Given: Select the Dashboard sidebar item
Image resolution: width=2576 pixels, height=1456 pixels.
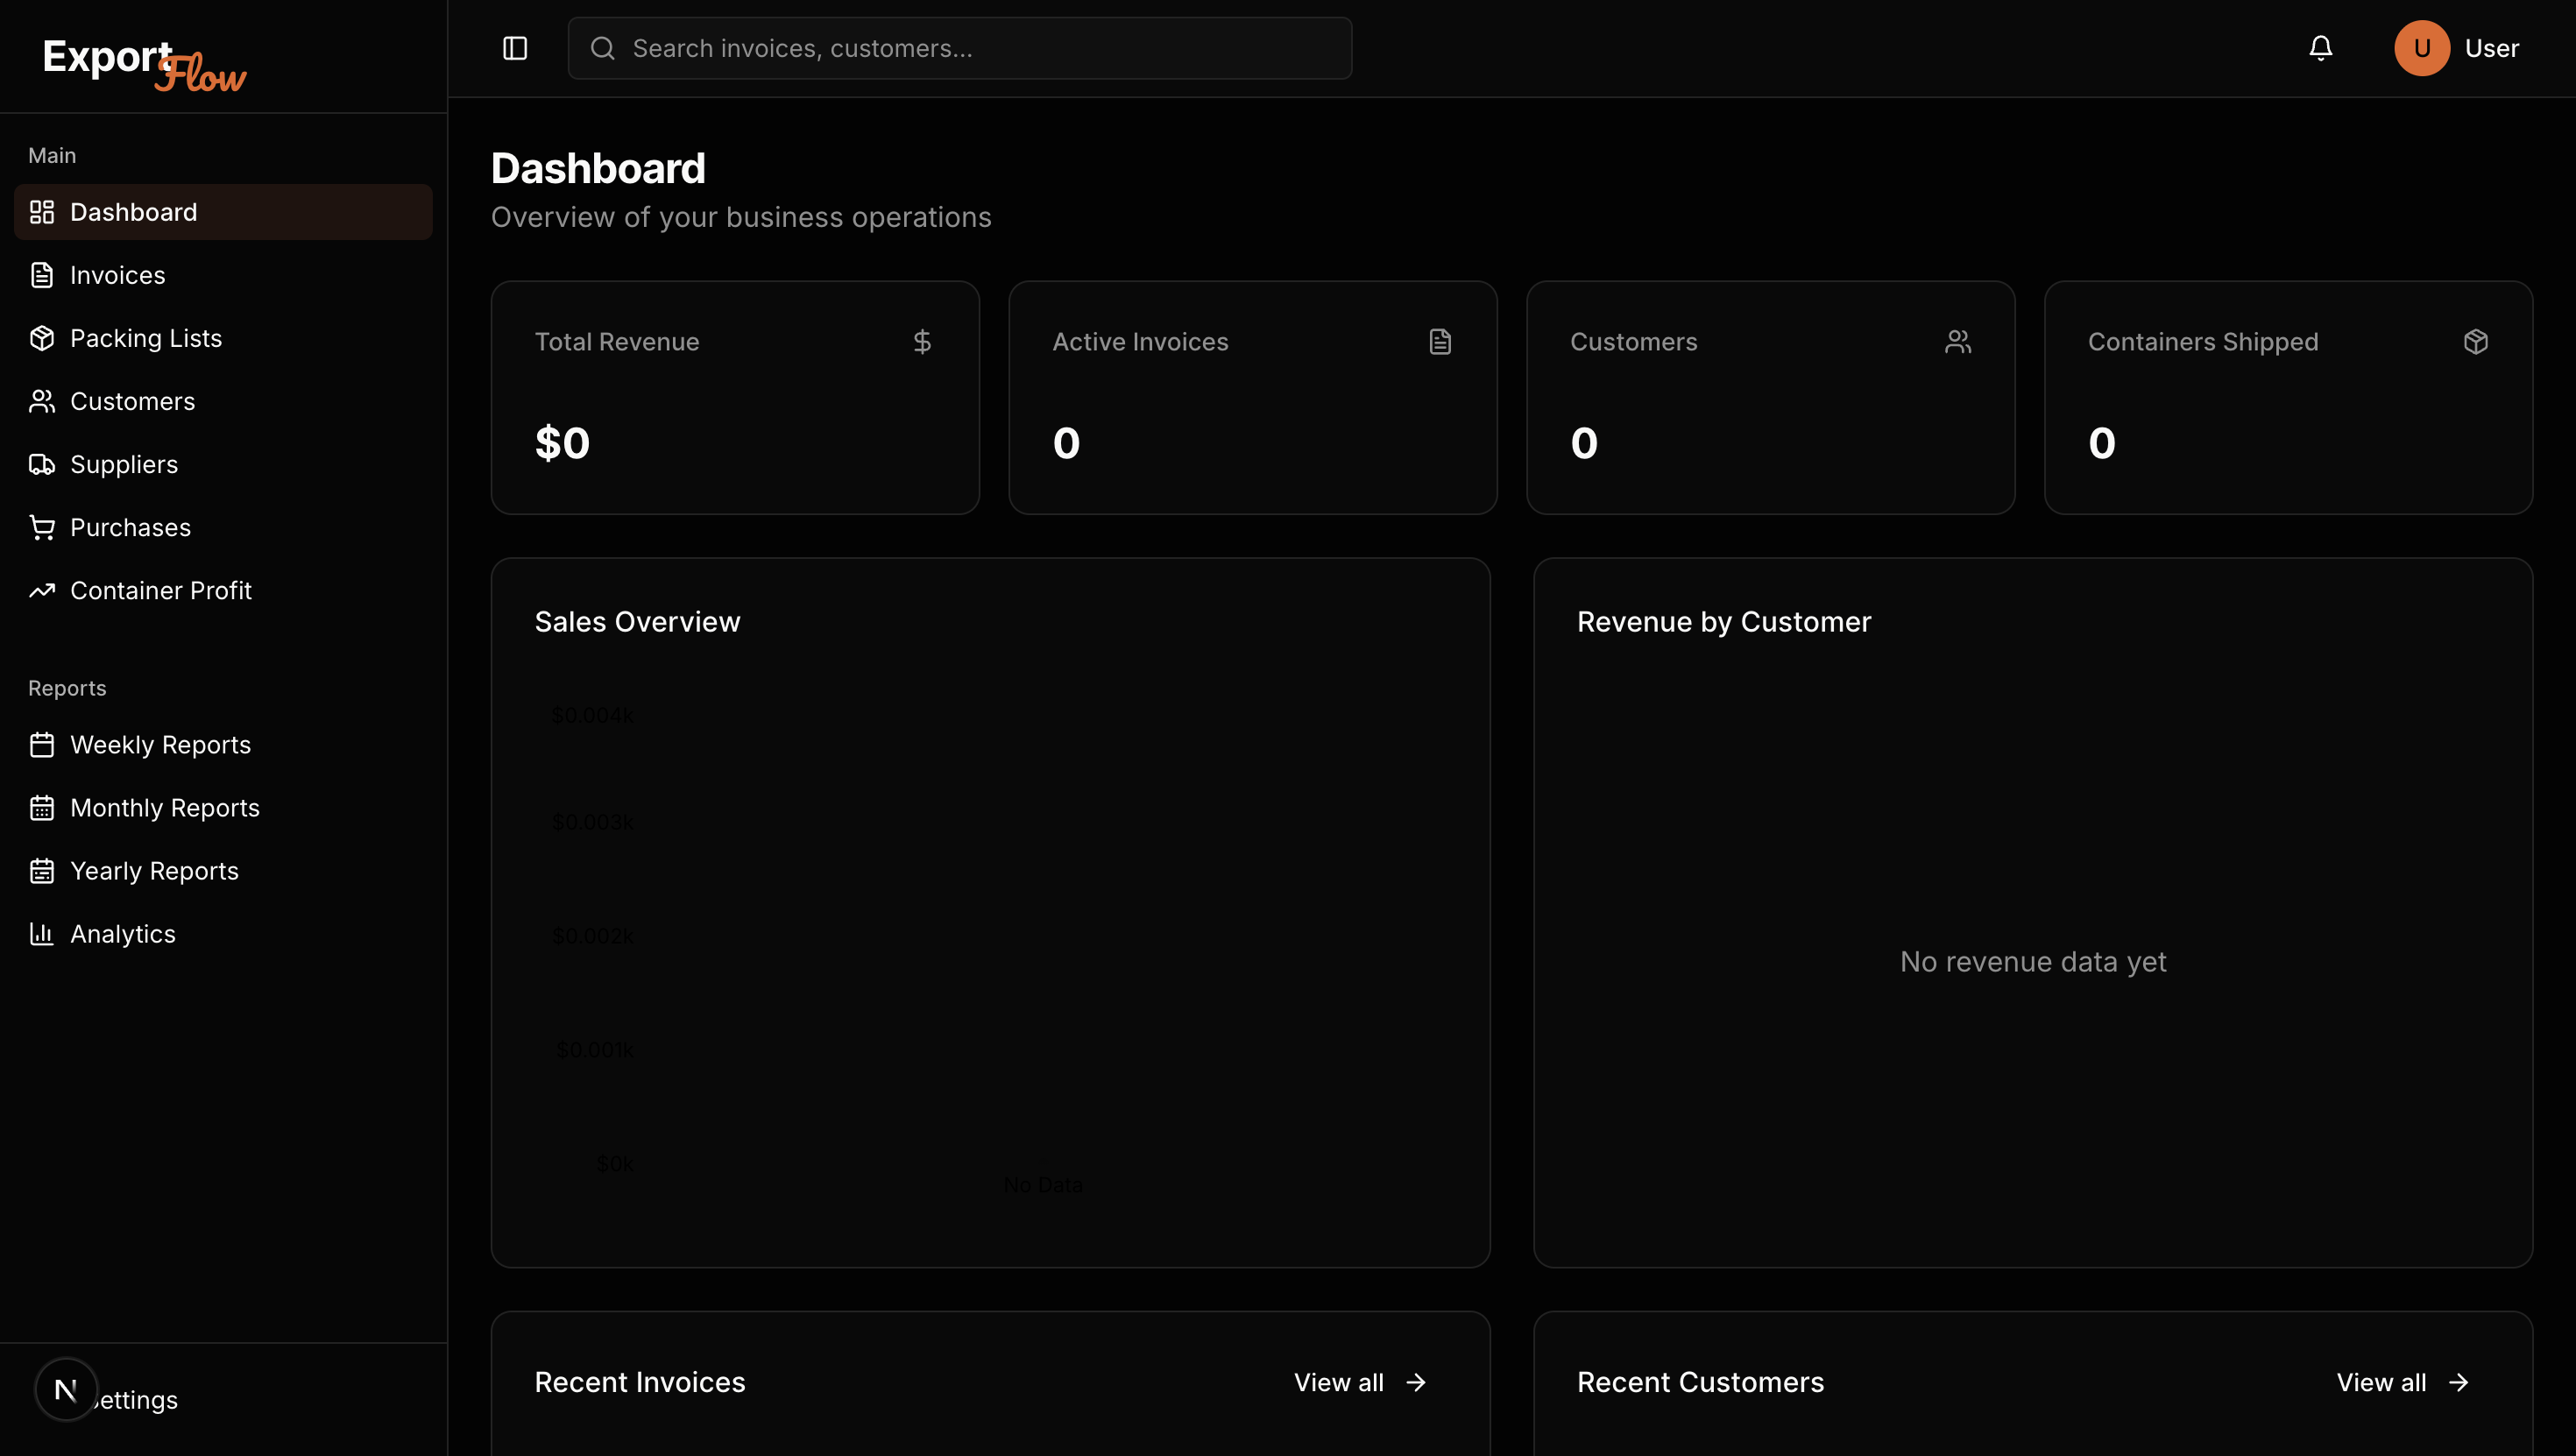Looking at the screenshot, I should [133, 212].
